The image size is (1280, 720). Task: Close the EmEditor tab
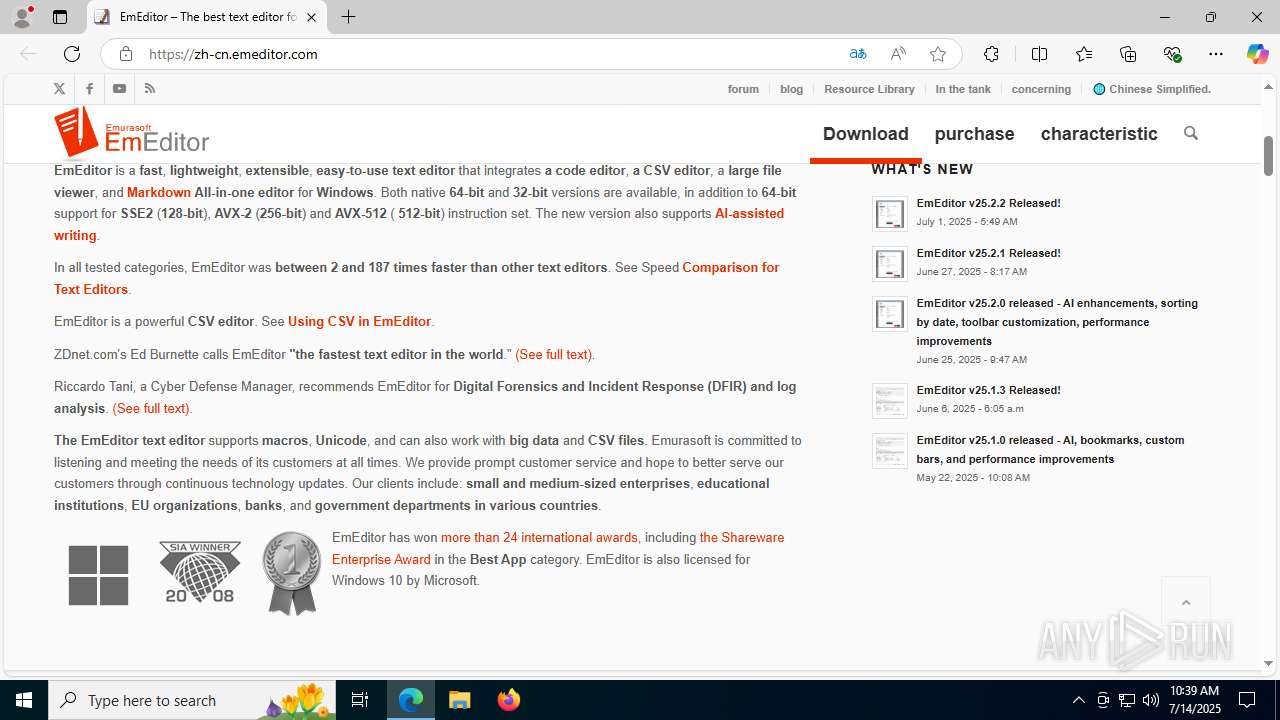point(311,17)
